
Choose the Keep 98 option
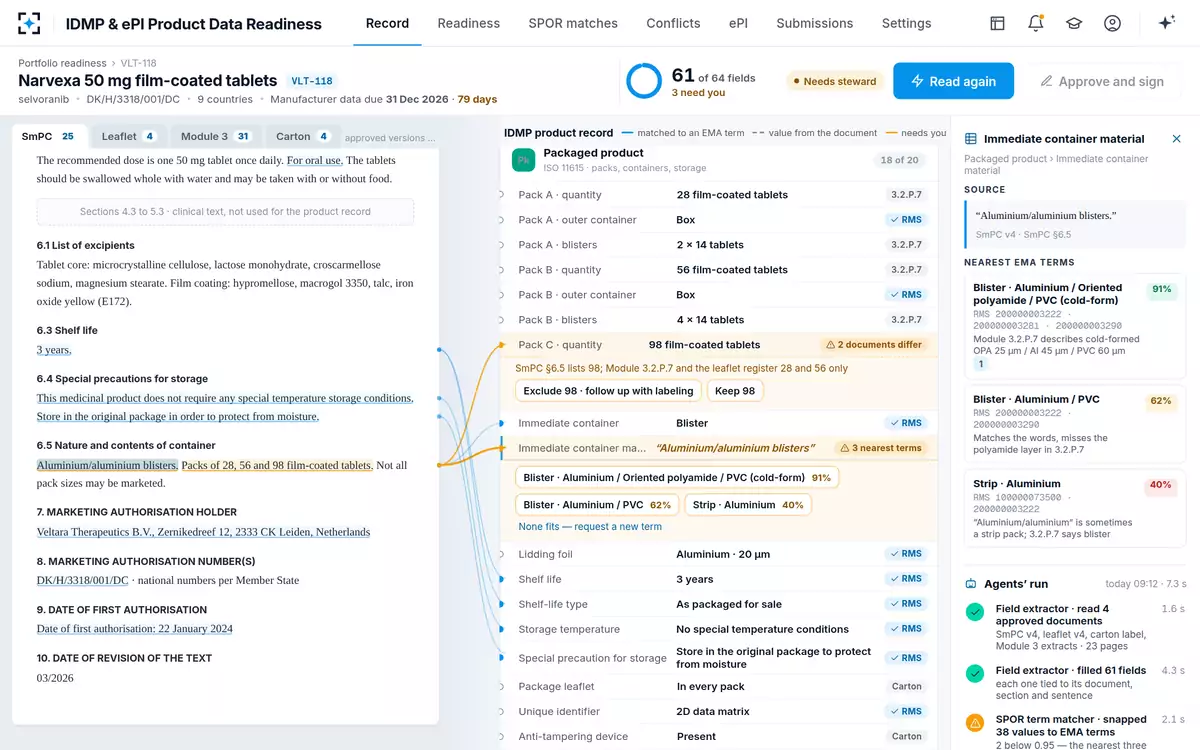[735, 391]
